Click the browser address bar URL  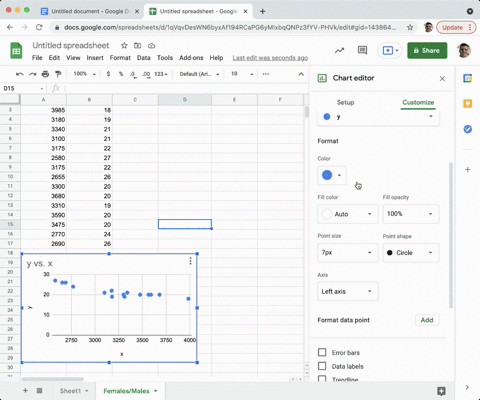[230, 27]
